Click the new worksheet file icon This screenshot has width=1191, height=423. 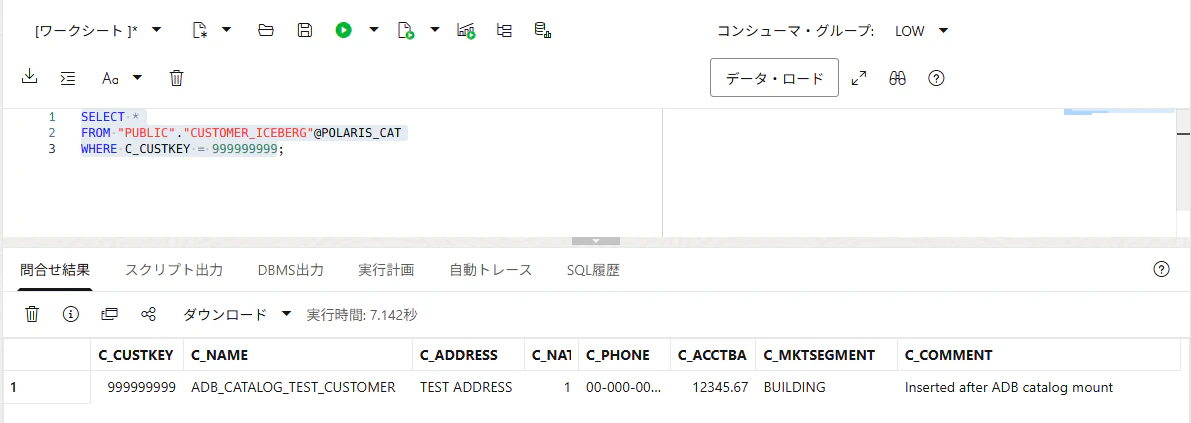pos(200,30)
